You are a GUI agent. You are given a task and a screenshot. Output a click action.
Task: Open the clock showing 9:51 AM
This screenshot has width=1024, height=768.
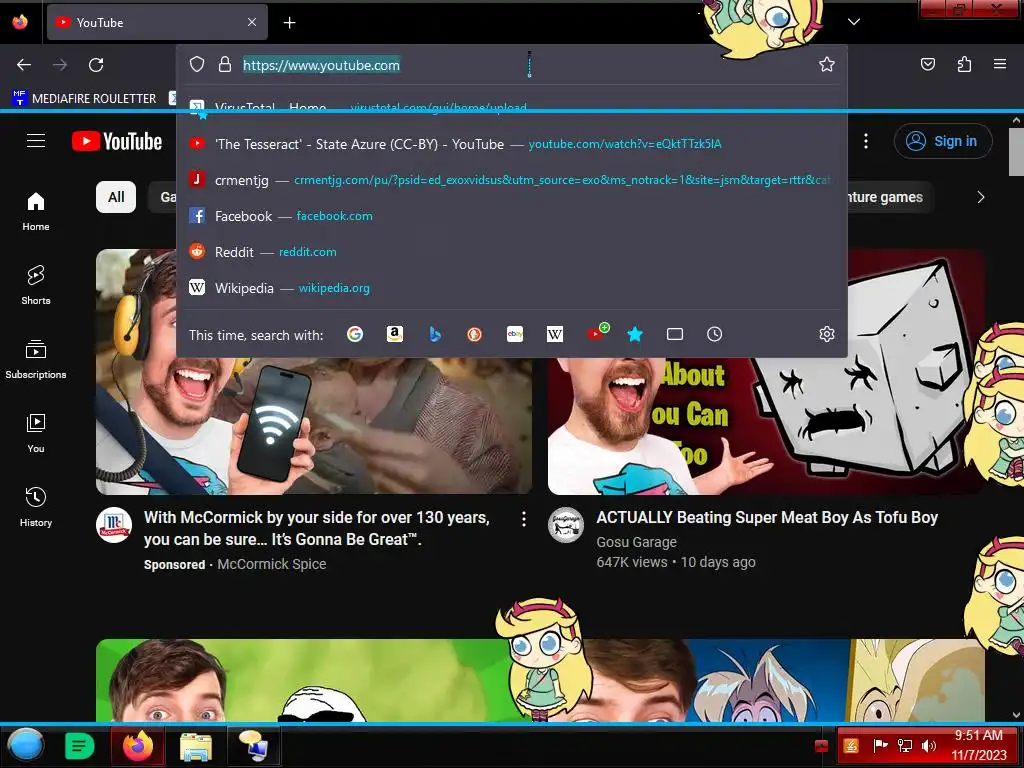[x=978, y=745]
